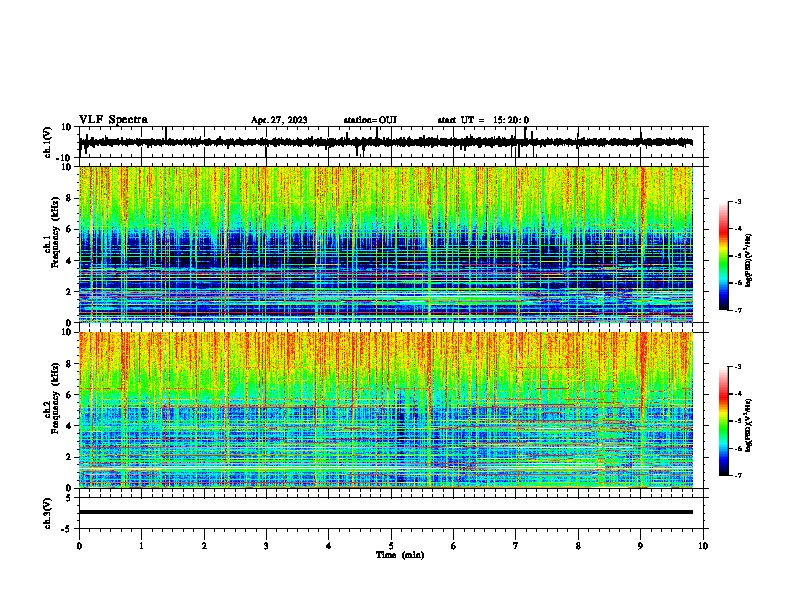Click the "VLF Spectra" plot title
The image size is (792, 612).
[x=113, y=120]
